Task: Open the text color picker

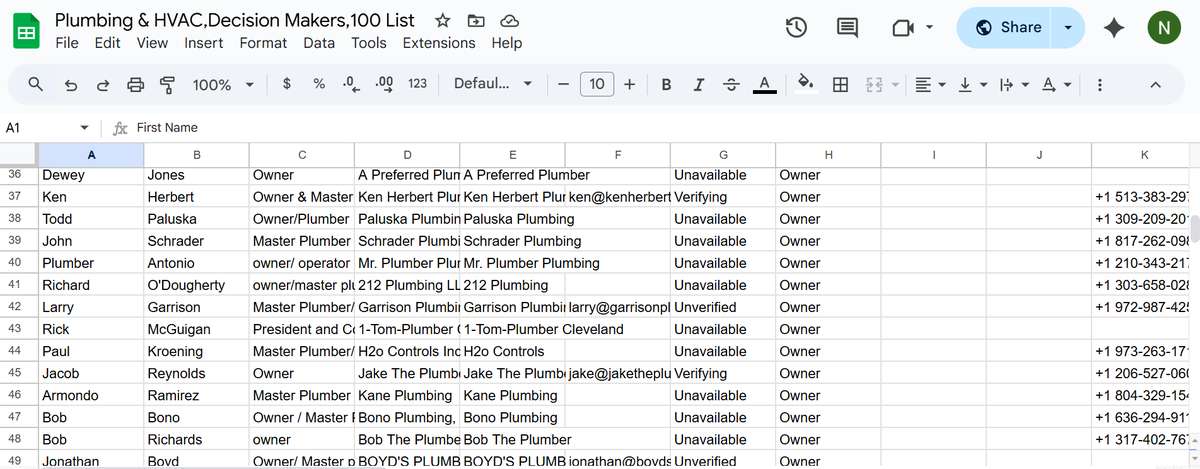Action: 764,85
